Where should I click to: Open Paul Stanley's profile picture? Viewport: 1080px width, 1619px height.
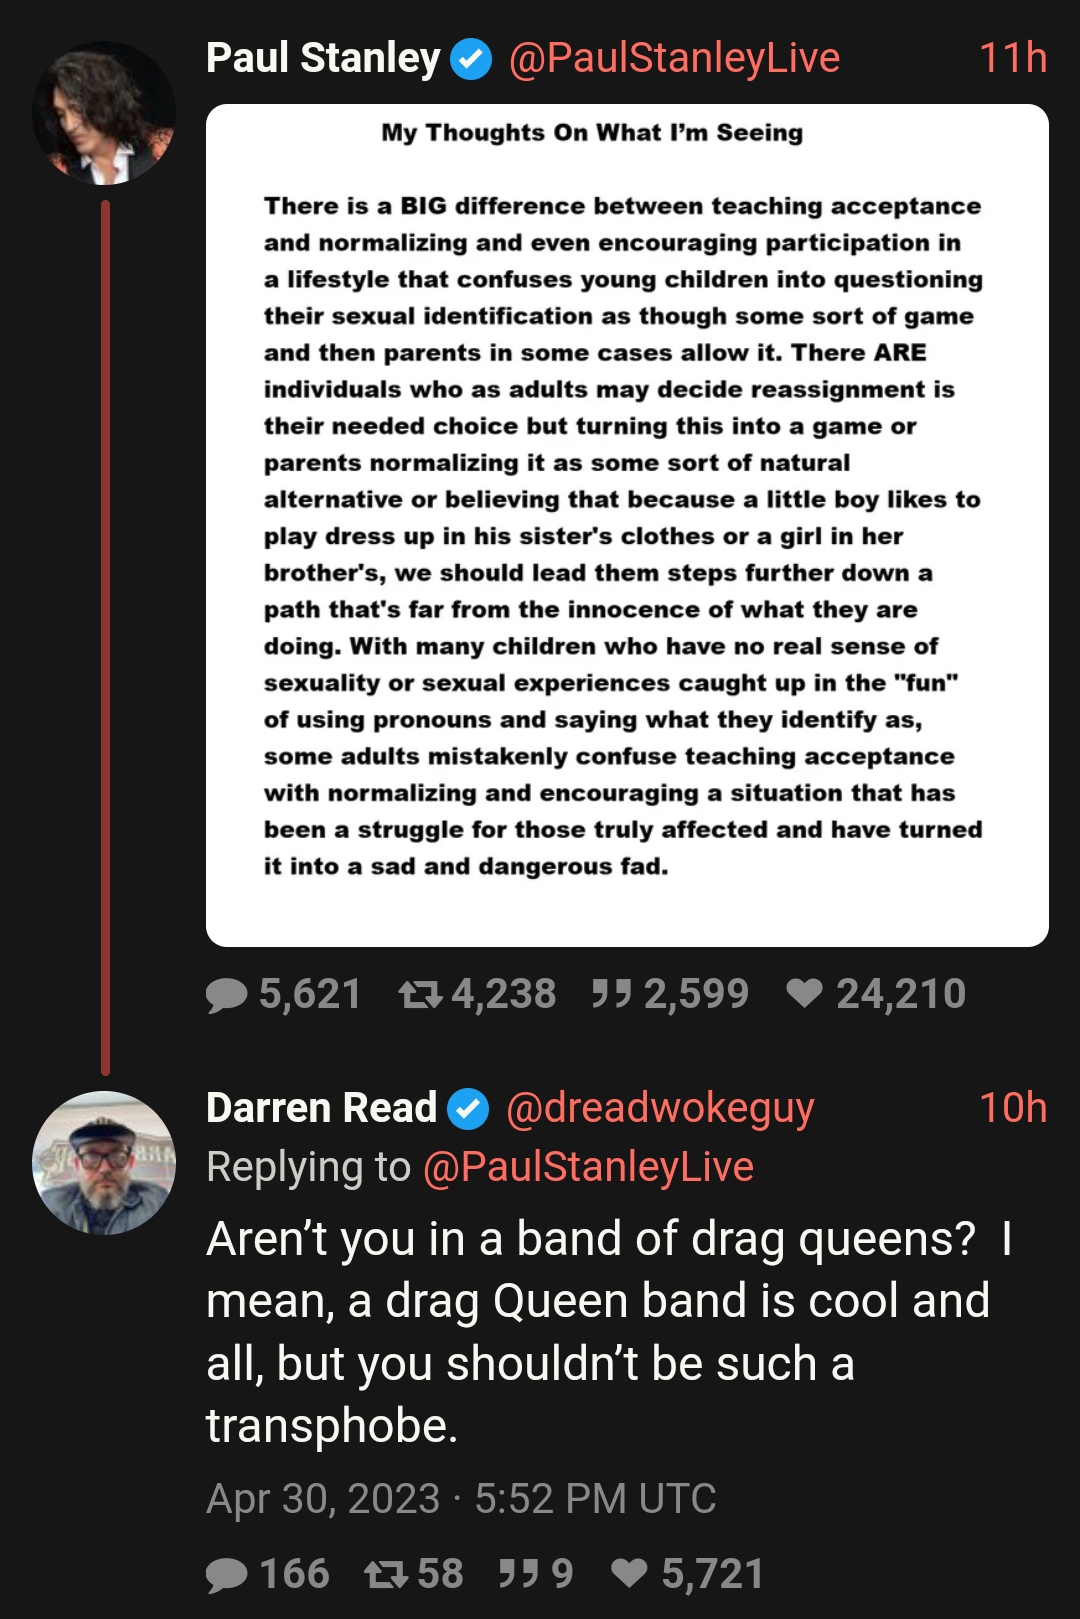(104, 113)
